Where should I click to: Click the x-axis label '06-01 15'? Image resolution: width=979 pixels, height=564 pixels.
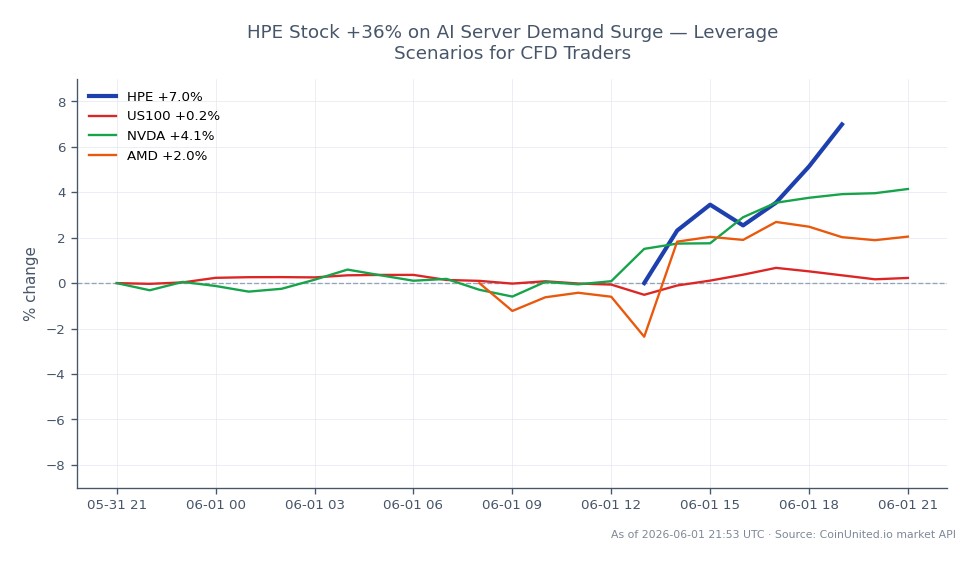[710, 505]
